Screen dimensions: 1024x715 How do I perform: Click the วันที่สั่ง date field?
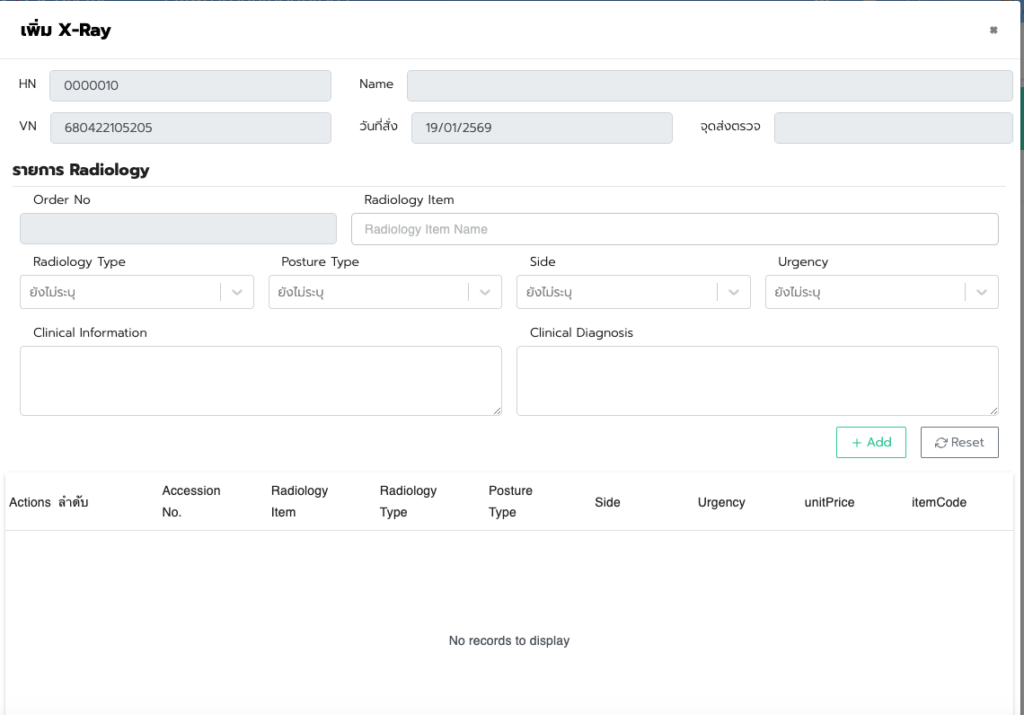click(x=541, y=128)
